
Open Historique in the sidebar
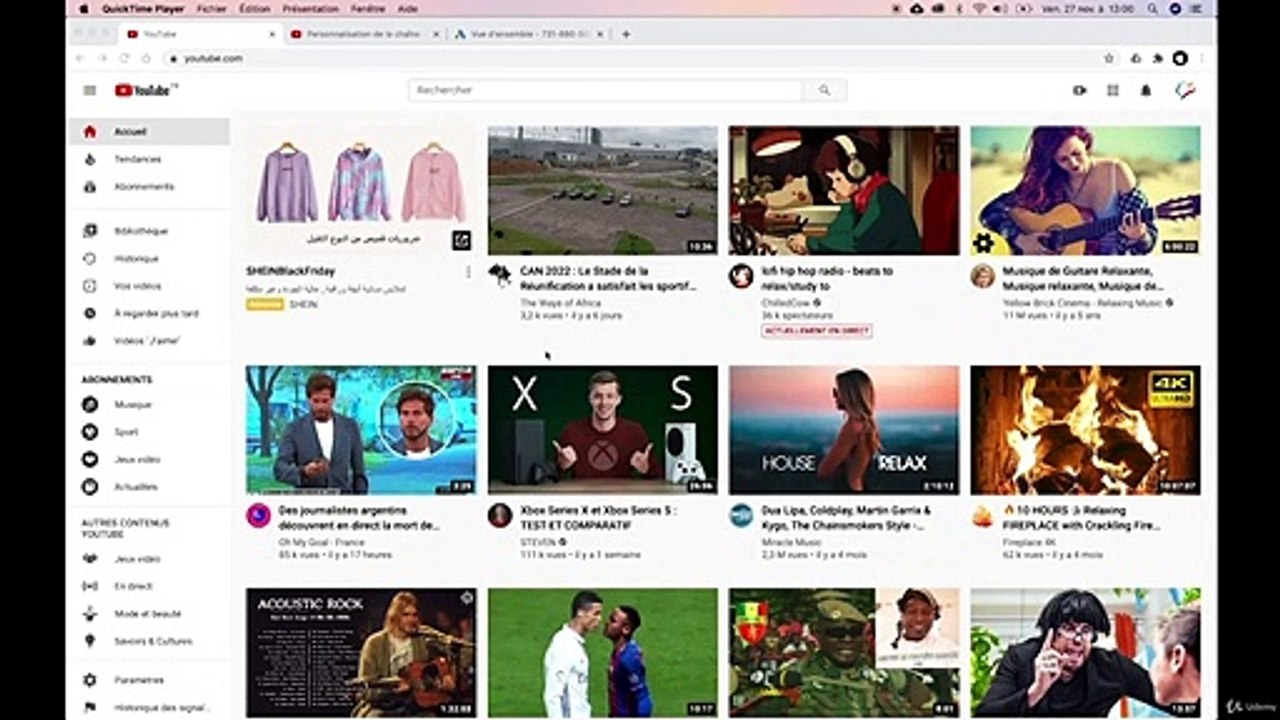[x=149, y=258]
